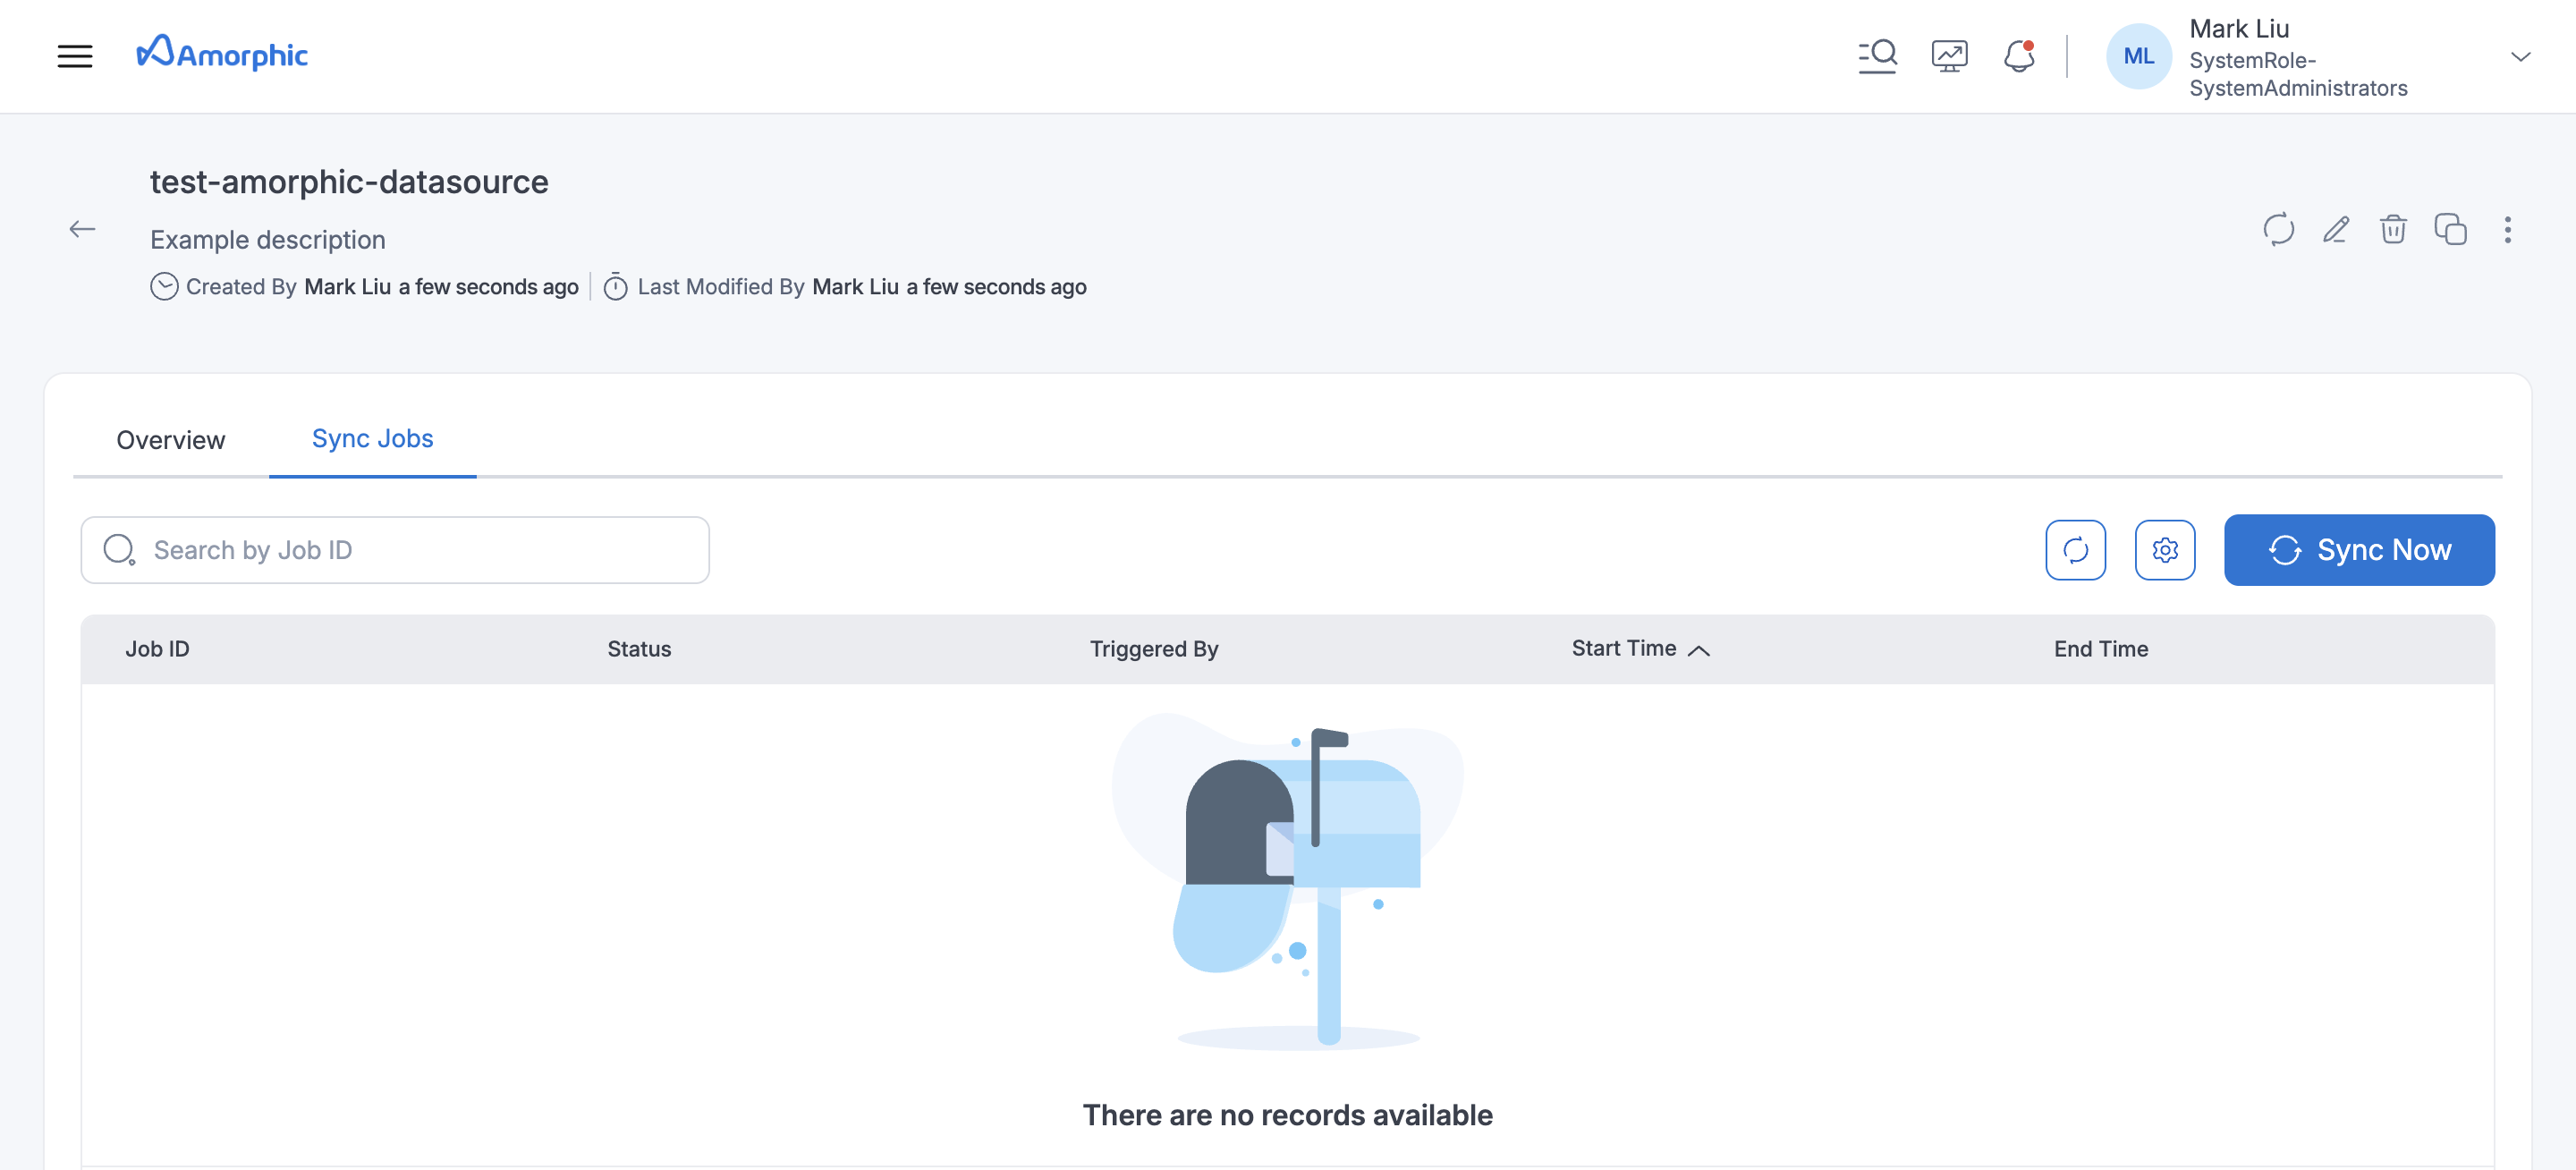The height and width of the screenshot is (1170, 2576).
Task: Refresh the sync jobs list
Action: click(2076, 549)
